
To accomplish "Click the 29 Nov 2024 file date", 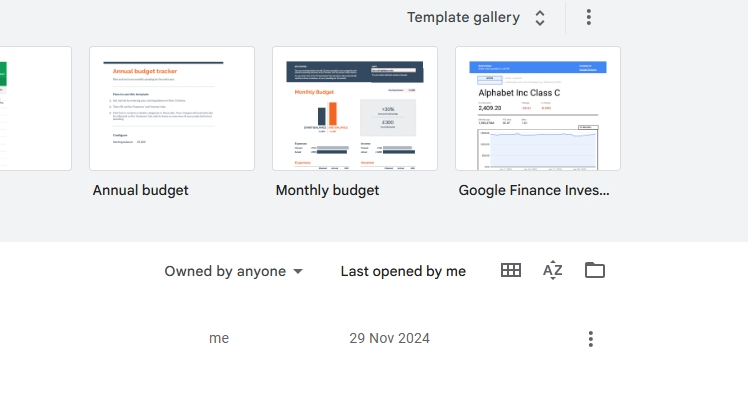I will tap(389, 338).
